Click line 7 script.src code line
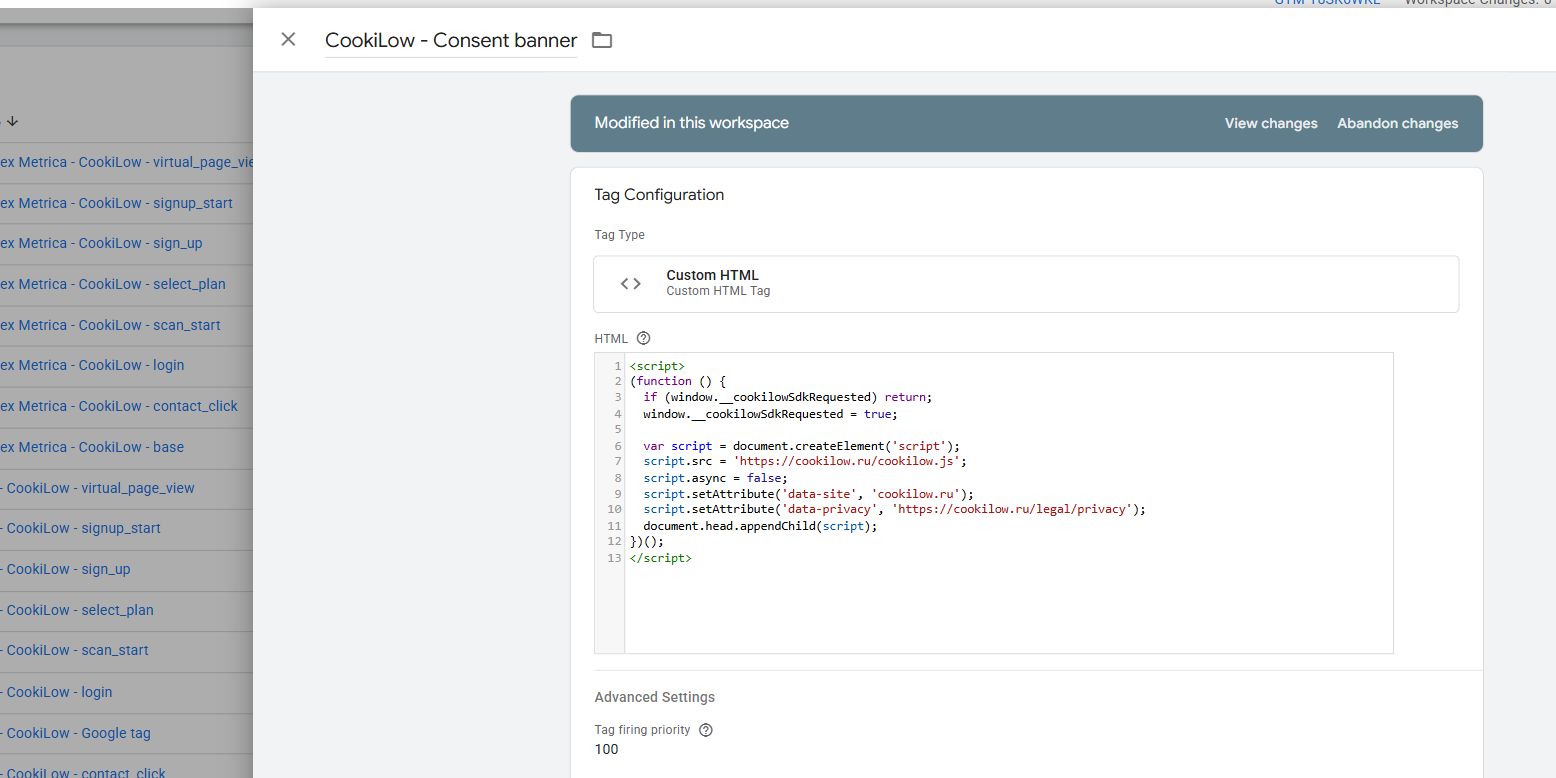 pyautogui.click(x=805, y=461)
